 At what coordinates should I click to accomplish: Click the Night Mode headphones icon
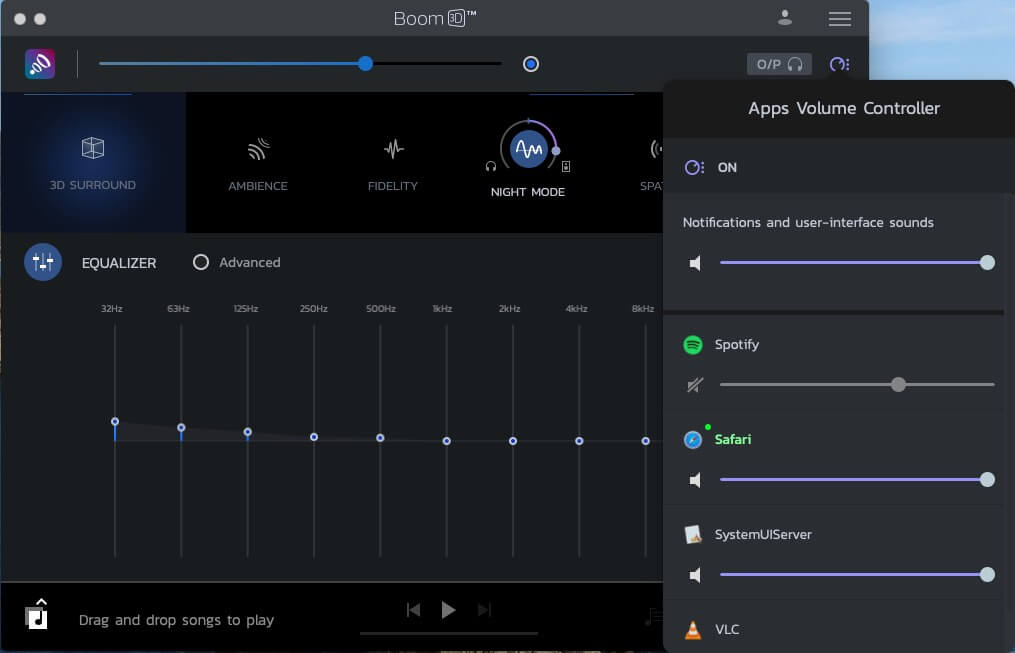pyautogui.click(x=491, y=166)
